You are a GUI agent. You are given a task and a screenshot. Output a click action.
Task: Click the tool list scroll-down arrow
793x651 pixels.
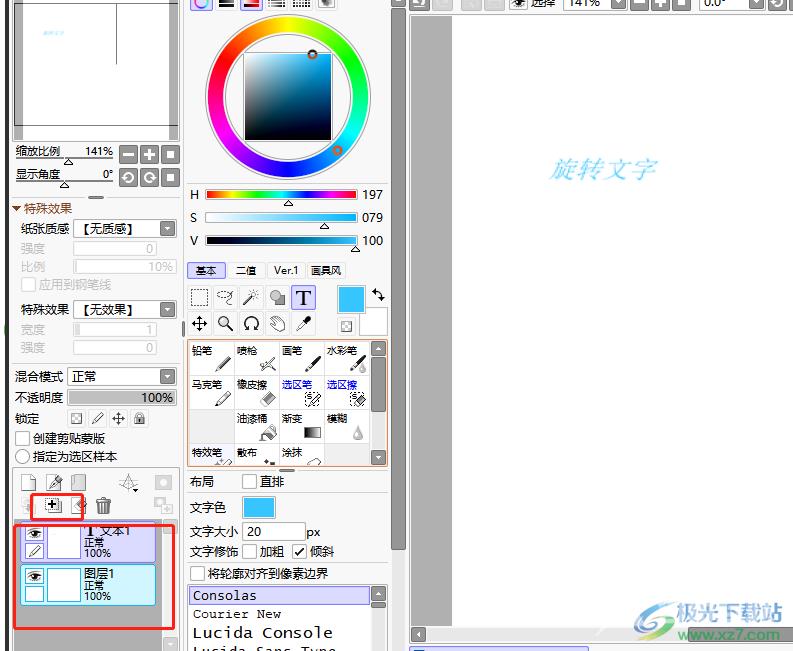pyautogui.click(x=378, y=457)
